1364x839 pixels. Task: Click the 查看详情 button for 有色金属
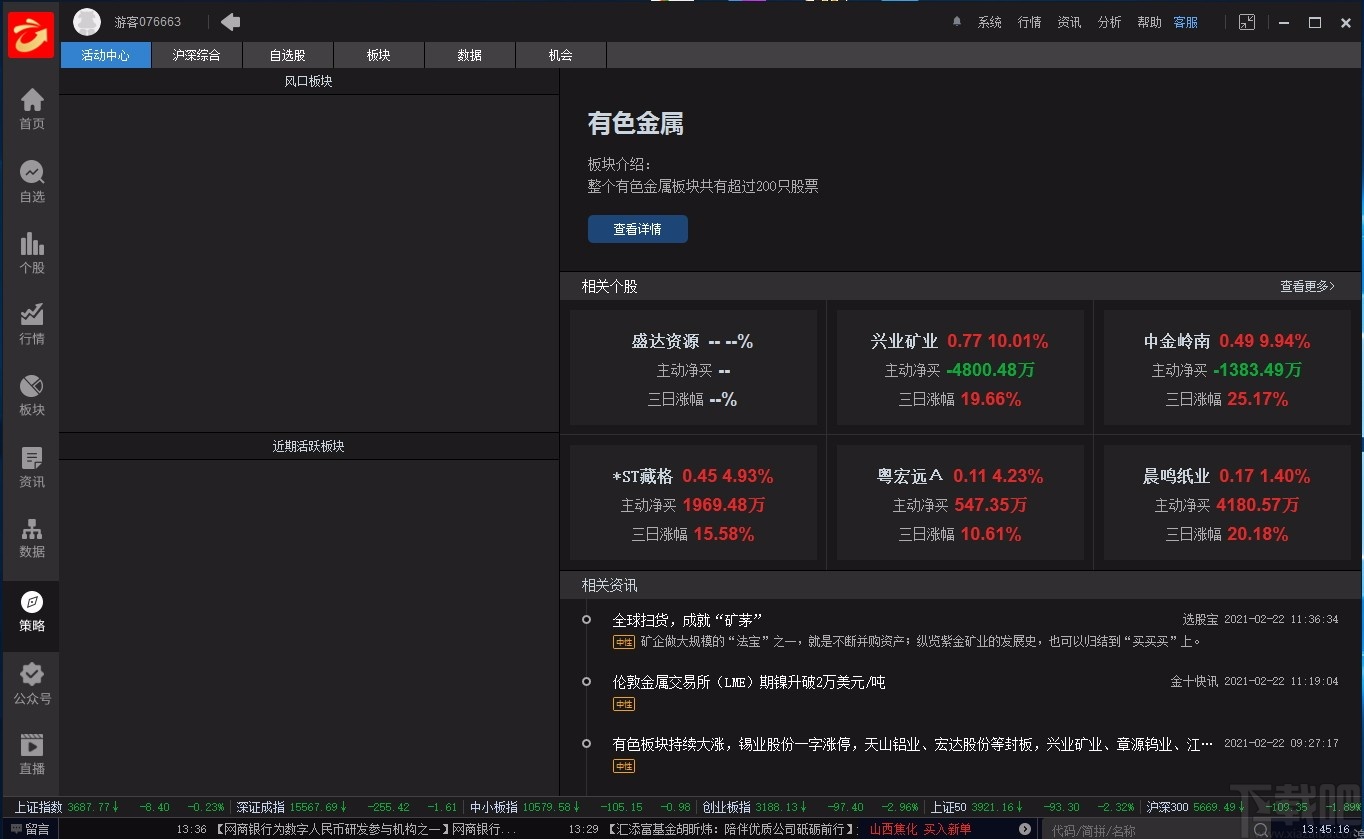point(637,228)
